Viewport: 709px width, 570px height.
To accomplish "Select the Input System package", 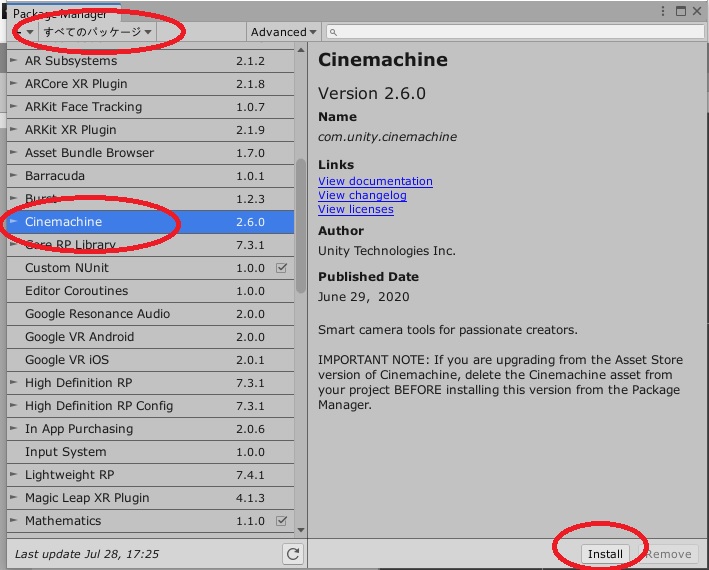I will click(x=150, y=452).
